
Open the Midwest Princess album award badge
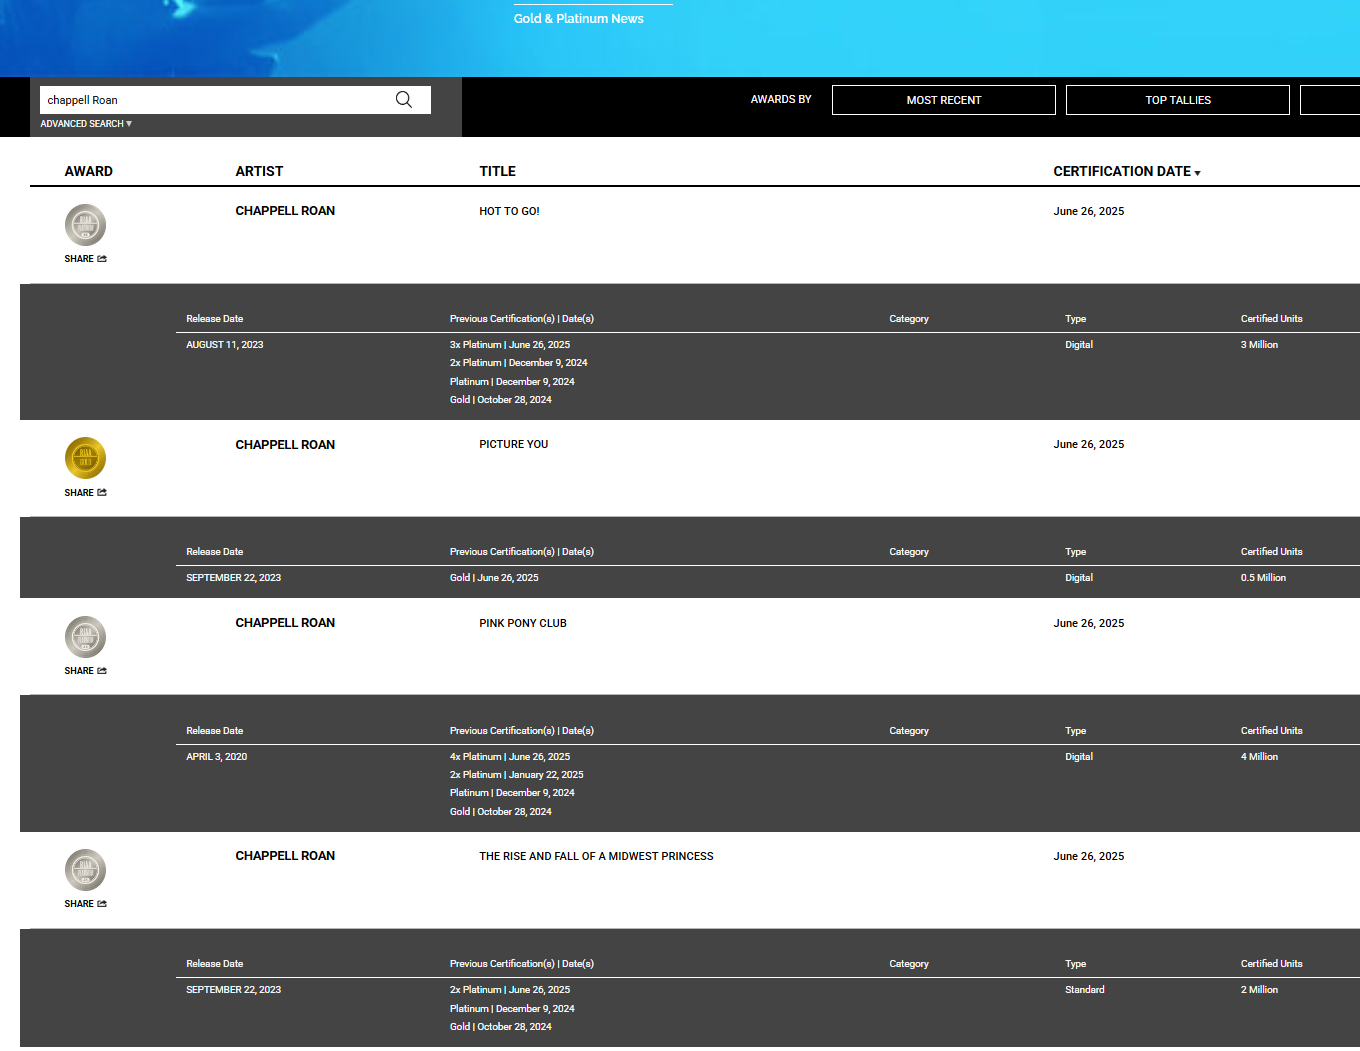[x=85, y=870]
